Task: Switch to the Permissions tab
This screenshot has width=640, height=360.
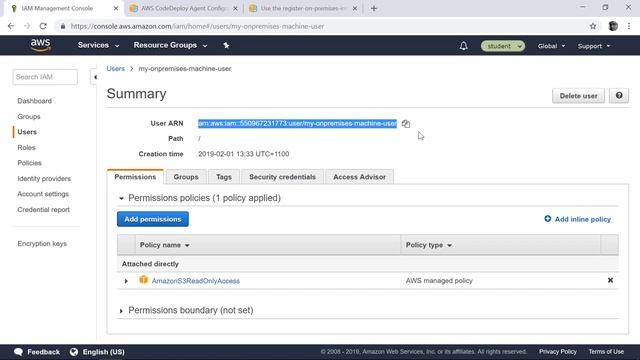Action: [135, 177]
